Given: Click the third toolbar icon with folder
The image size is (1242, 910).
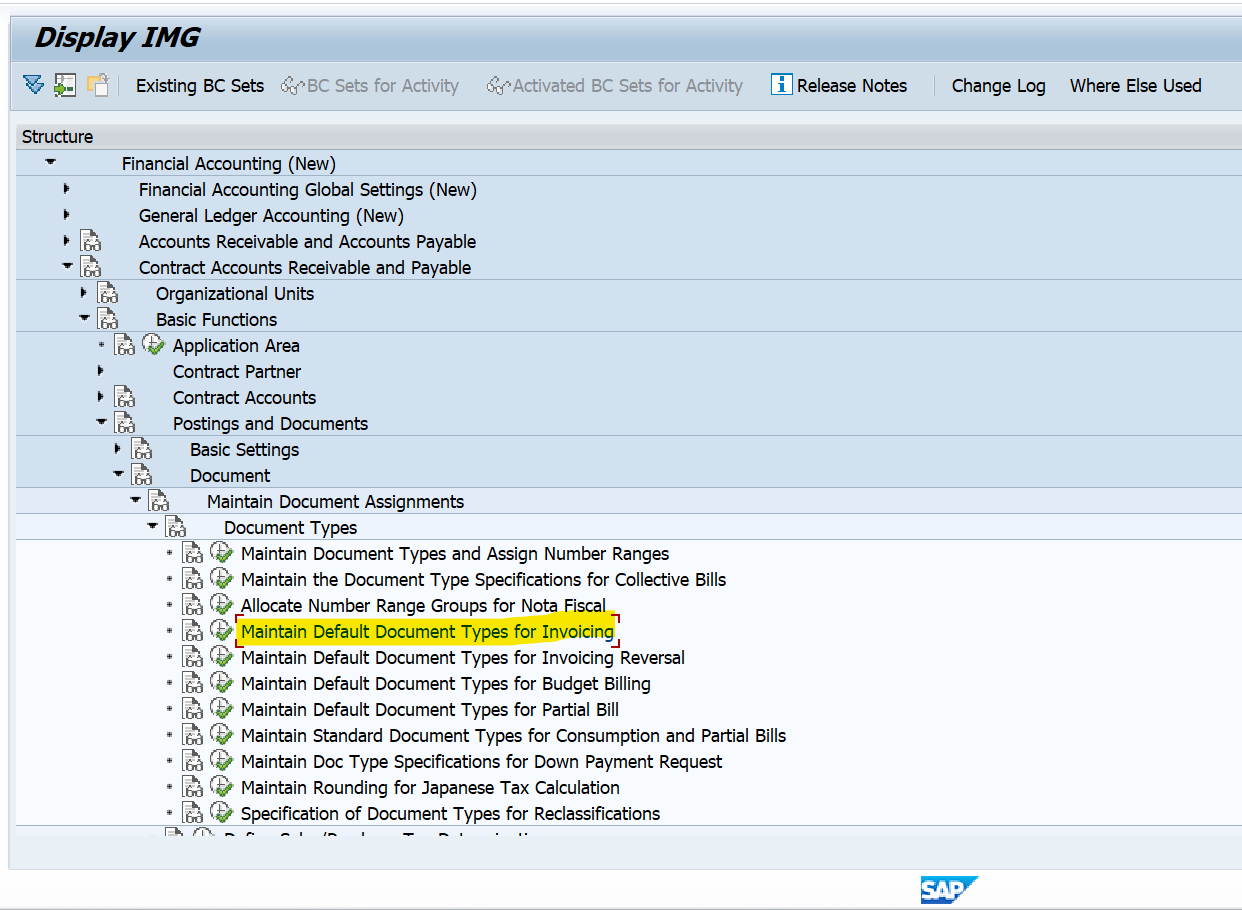Looking at the screenshot, I should click(x=97, y=85).
